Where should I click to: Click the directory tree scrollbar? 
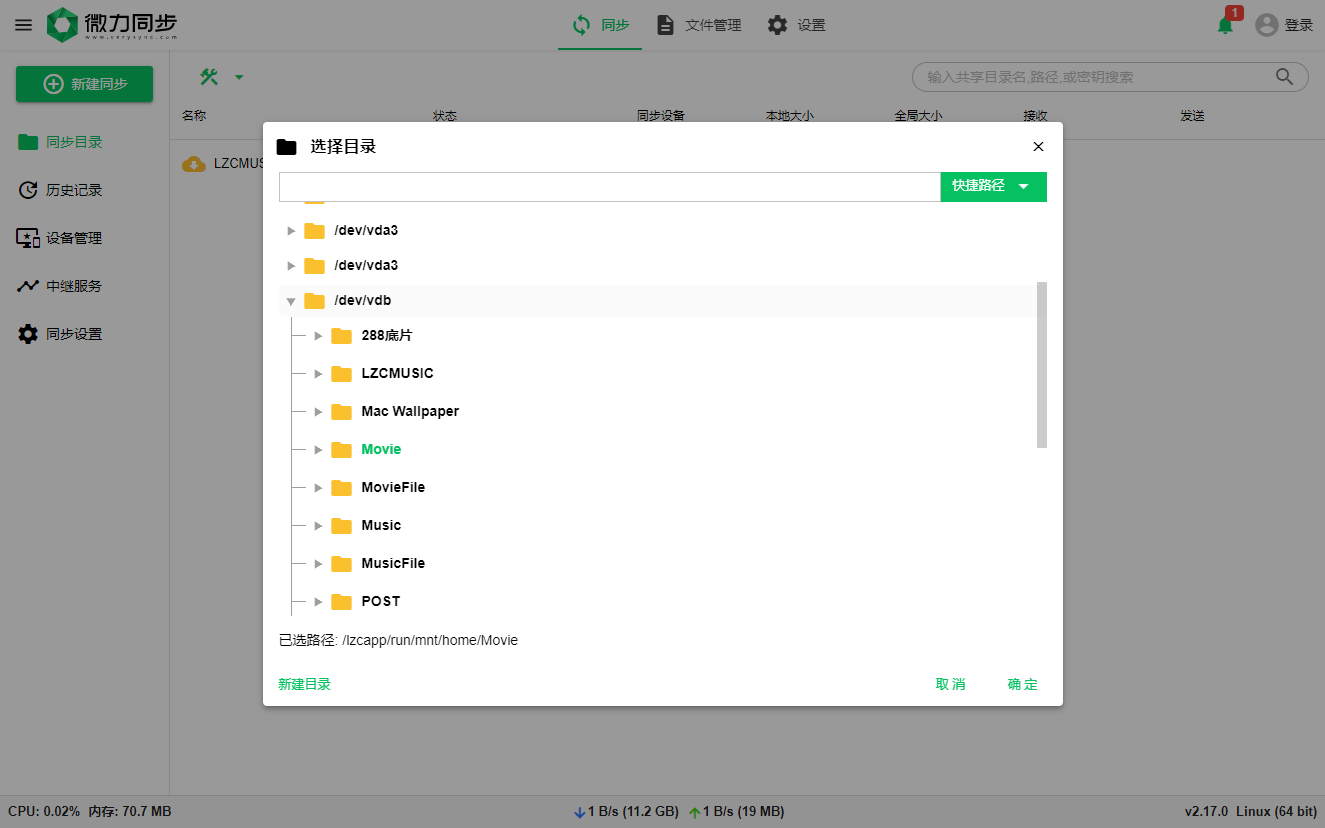pos(1042,364)
